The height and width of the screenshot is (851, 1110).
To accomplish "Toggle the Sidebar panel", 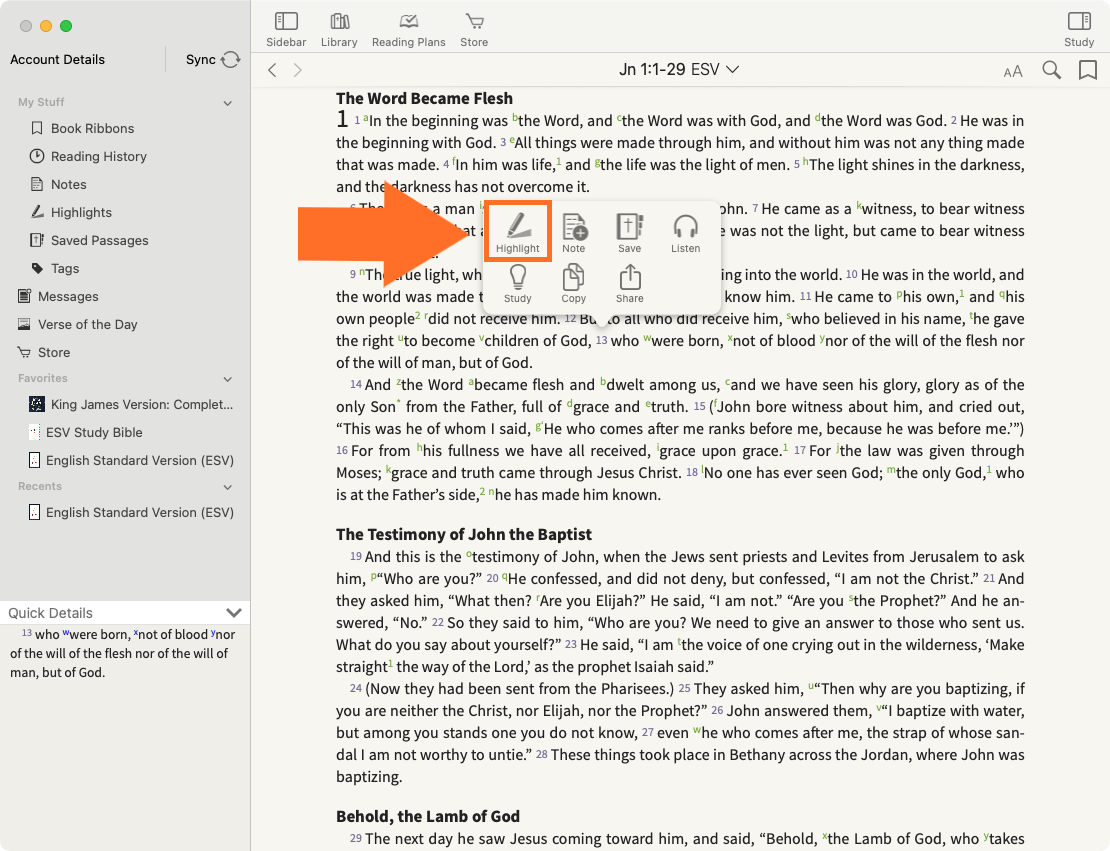I will coord(286,29).
